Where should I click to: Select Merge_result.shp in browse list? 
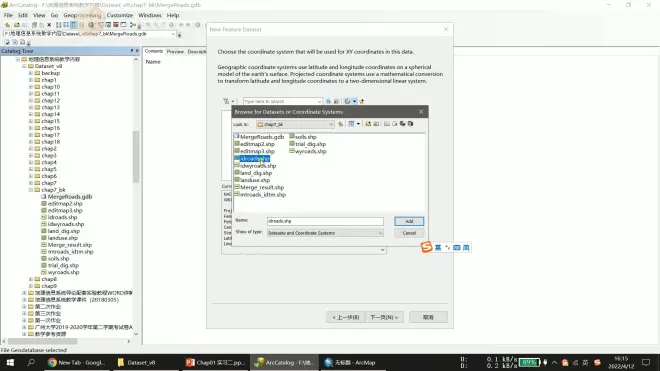[259, 187]
